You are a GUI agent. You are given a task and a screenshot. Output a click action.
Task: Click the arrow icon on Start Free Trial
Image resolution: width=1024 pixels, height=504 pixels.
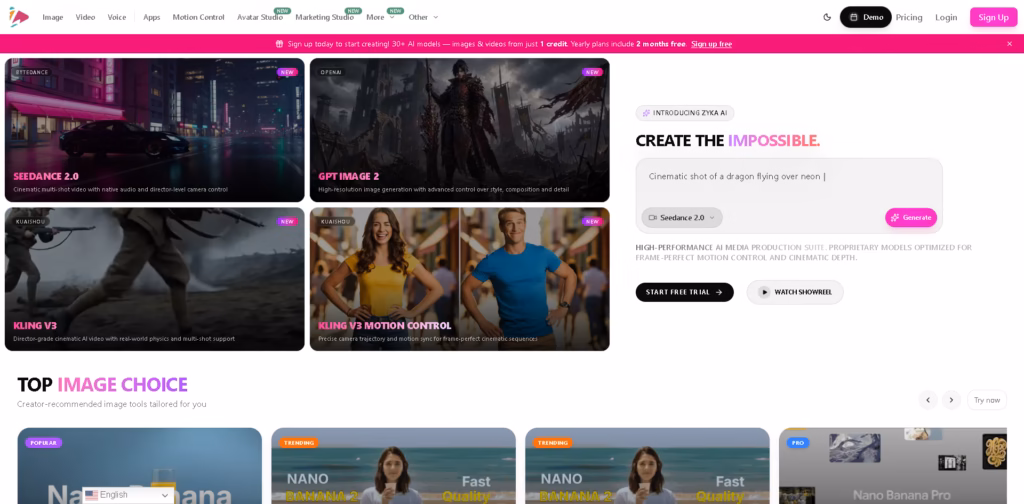pyautogui.click(x=719, y=292)
